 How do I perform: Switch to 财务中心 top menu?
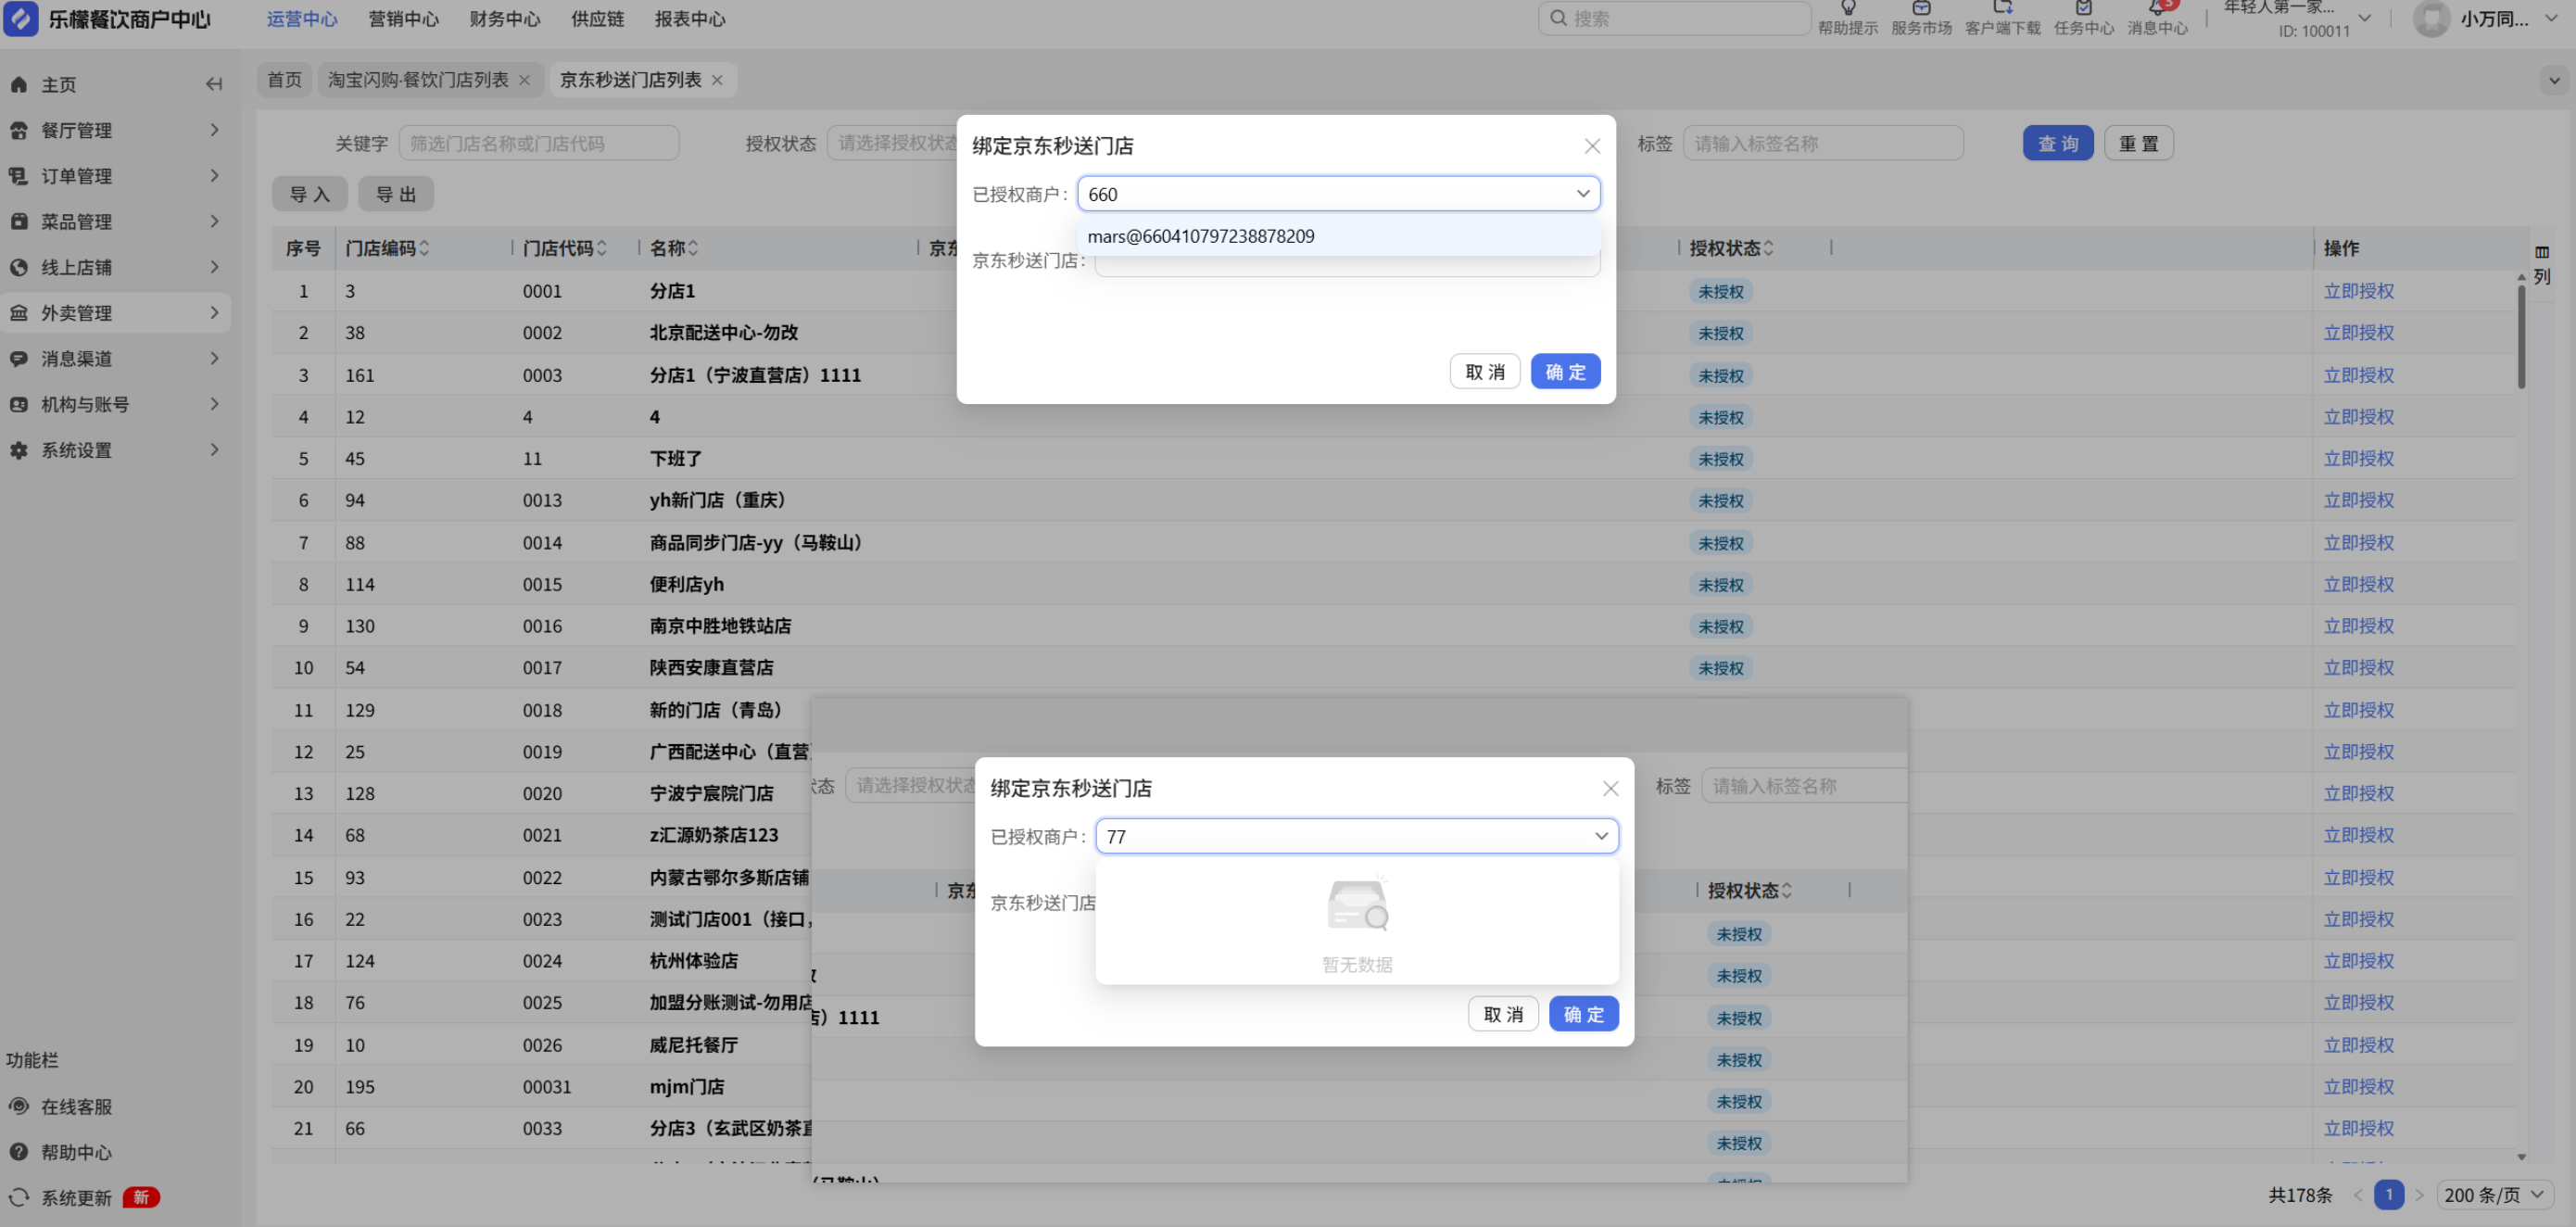tap(504, 19)
